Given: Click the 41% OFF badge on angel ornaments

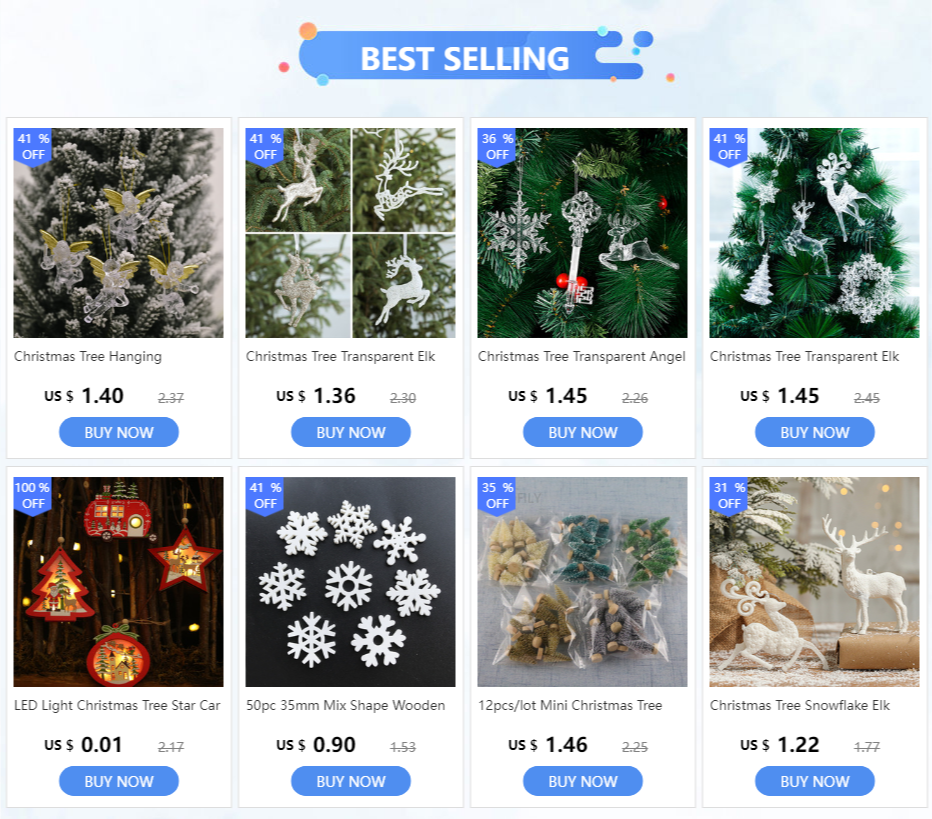Looking at the screenshot, I should click(33, 147).
